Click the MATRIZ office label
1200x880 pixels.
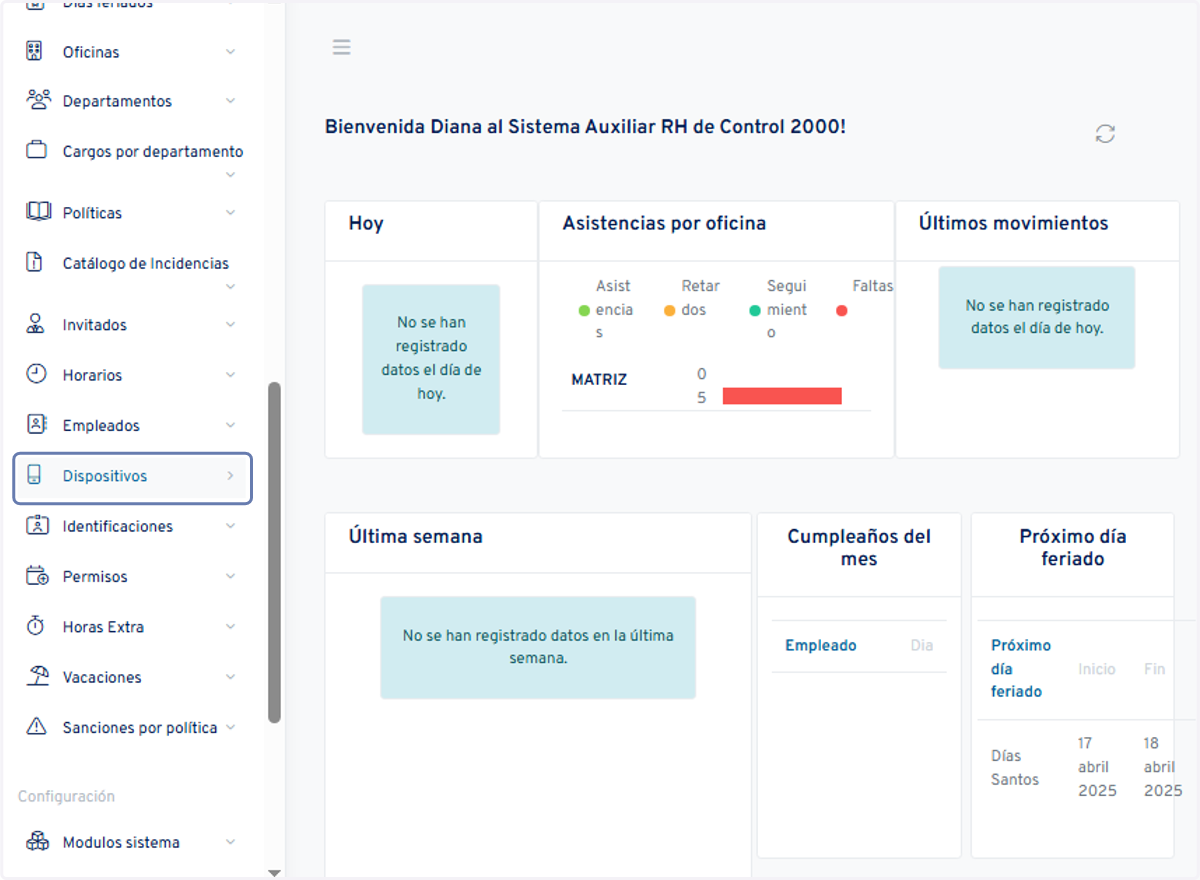pyautogui.click(x=599, y=380)
